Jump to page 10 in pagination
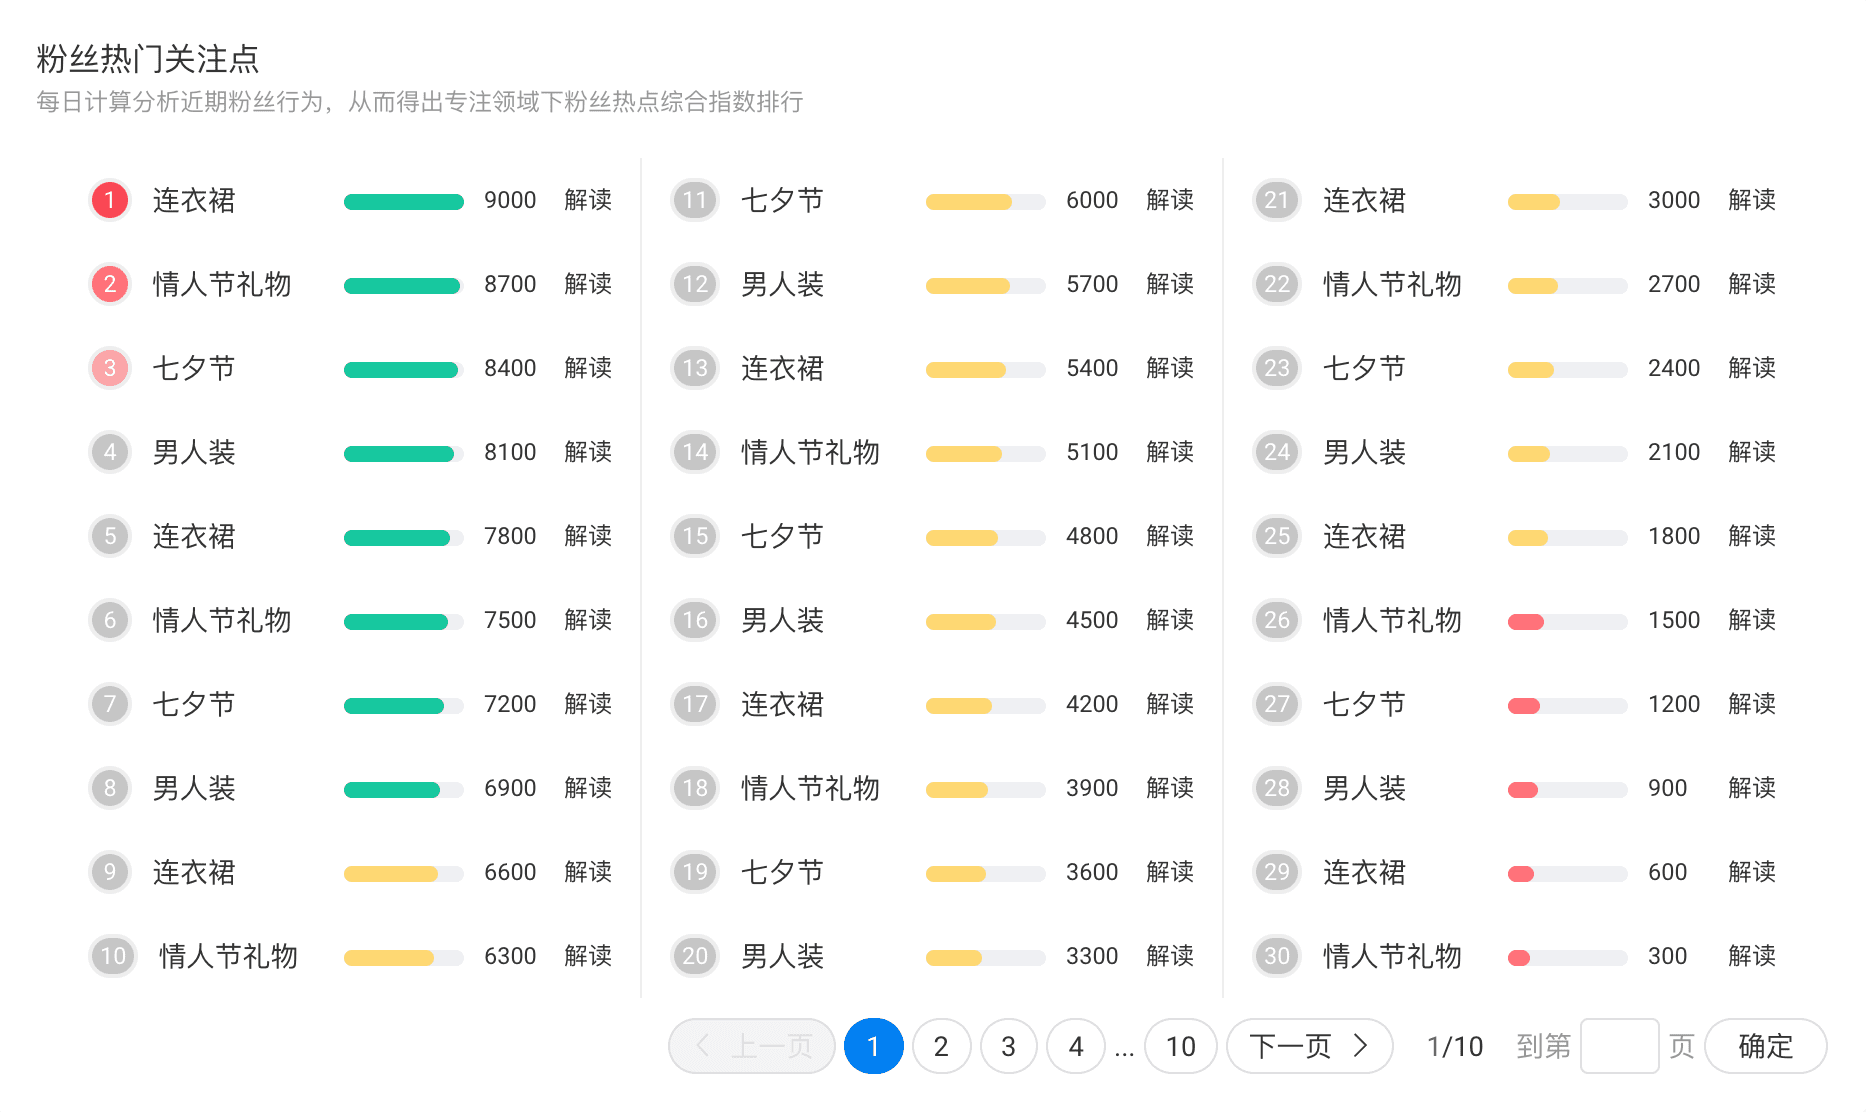This screenshot has height=1112, width=1866. click(1180, 1046)
